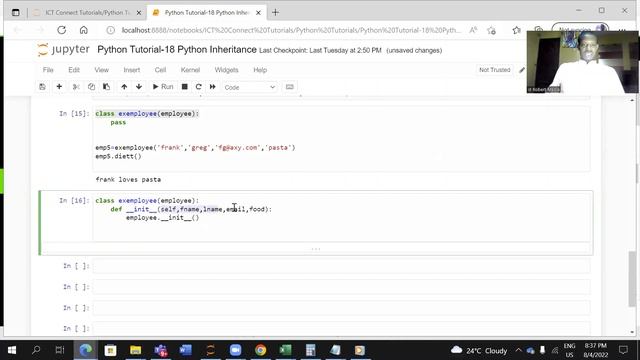The height and width of the screenshot is (360, 640).
Task: Refresh the browser page
Action: click(x=62, y=30)
